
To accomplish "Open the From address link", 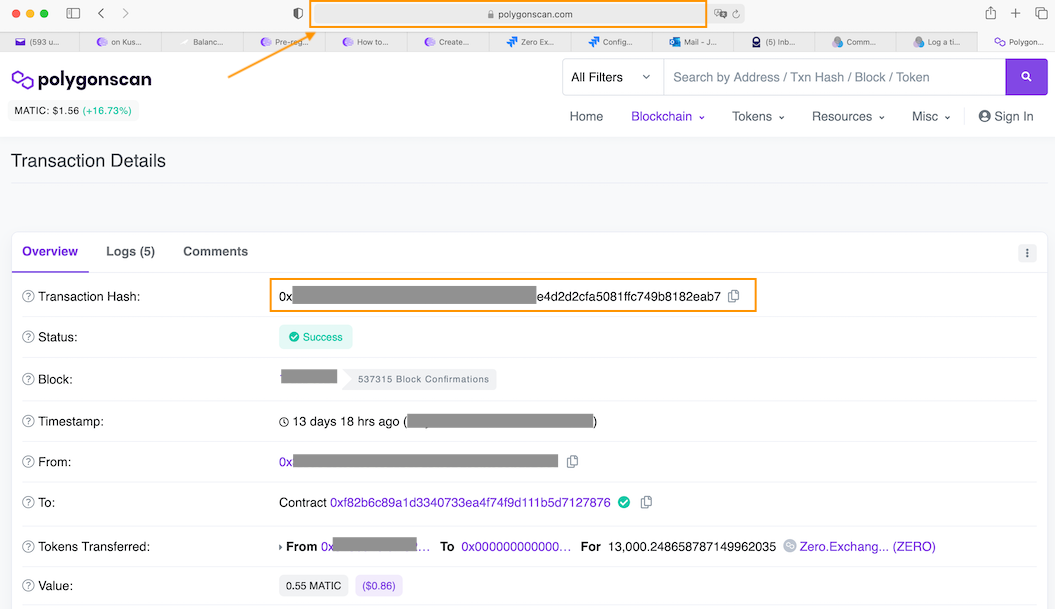I will pos(419,462).
